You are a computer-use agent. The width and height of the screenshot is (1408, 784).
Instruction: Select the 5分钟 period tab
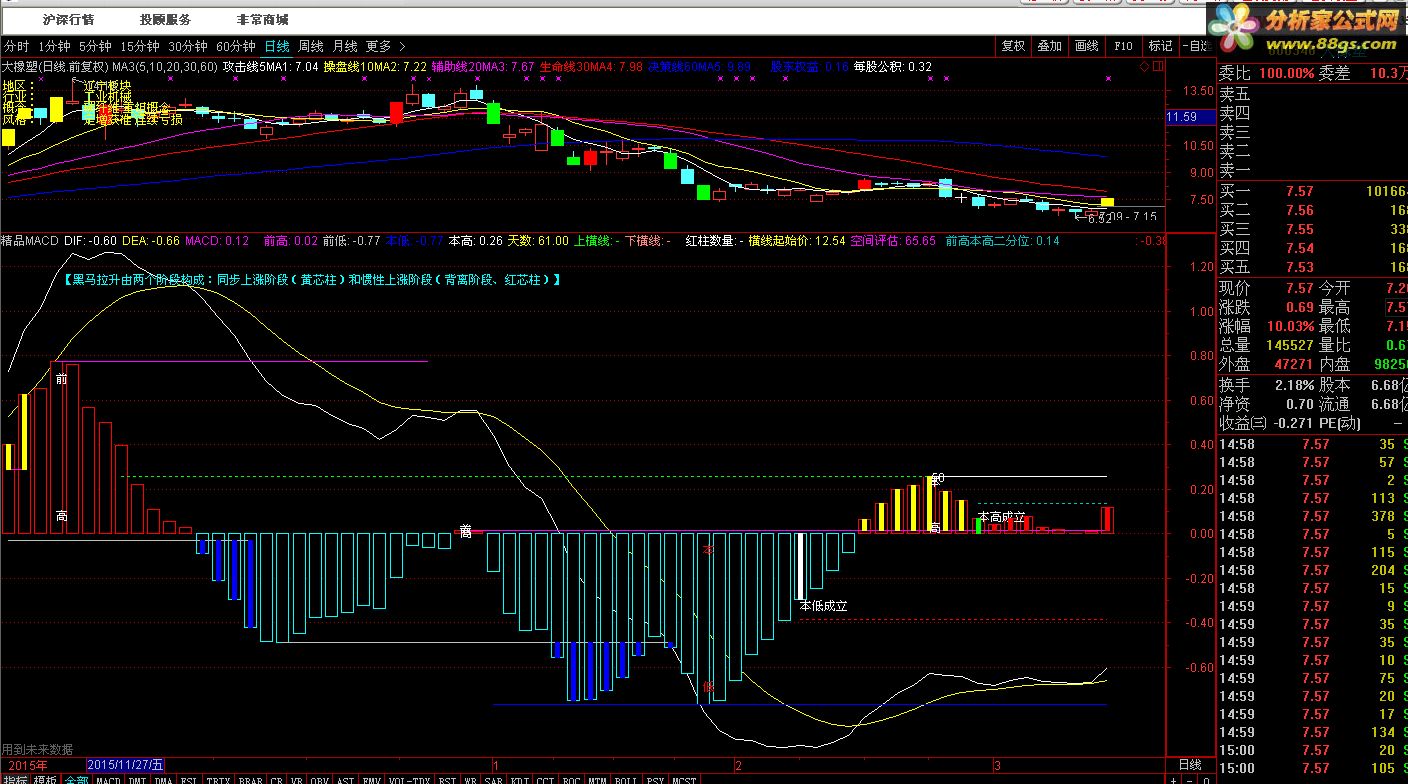tap(95, 46)
